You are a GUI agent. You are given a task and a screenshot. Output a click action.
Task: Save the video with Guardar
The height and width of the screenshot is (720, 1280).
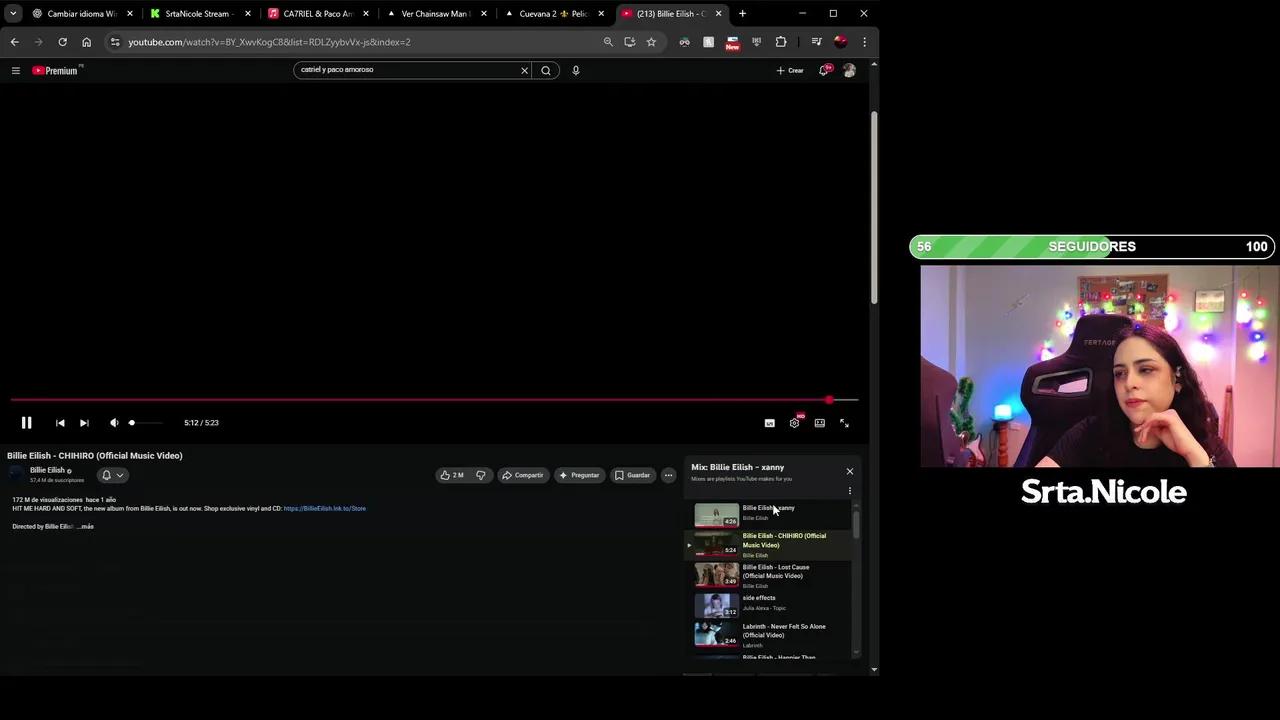[x=633, y=475]
